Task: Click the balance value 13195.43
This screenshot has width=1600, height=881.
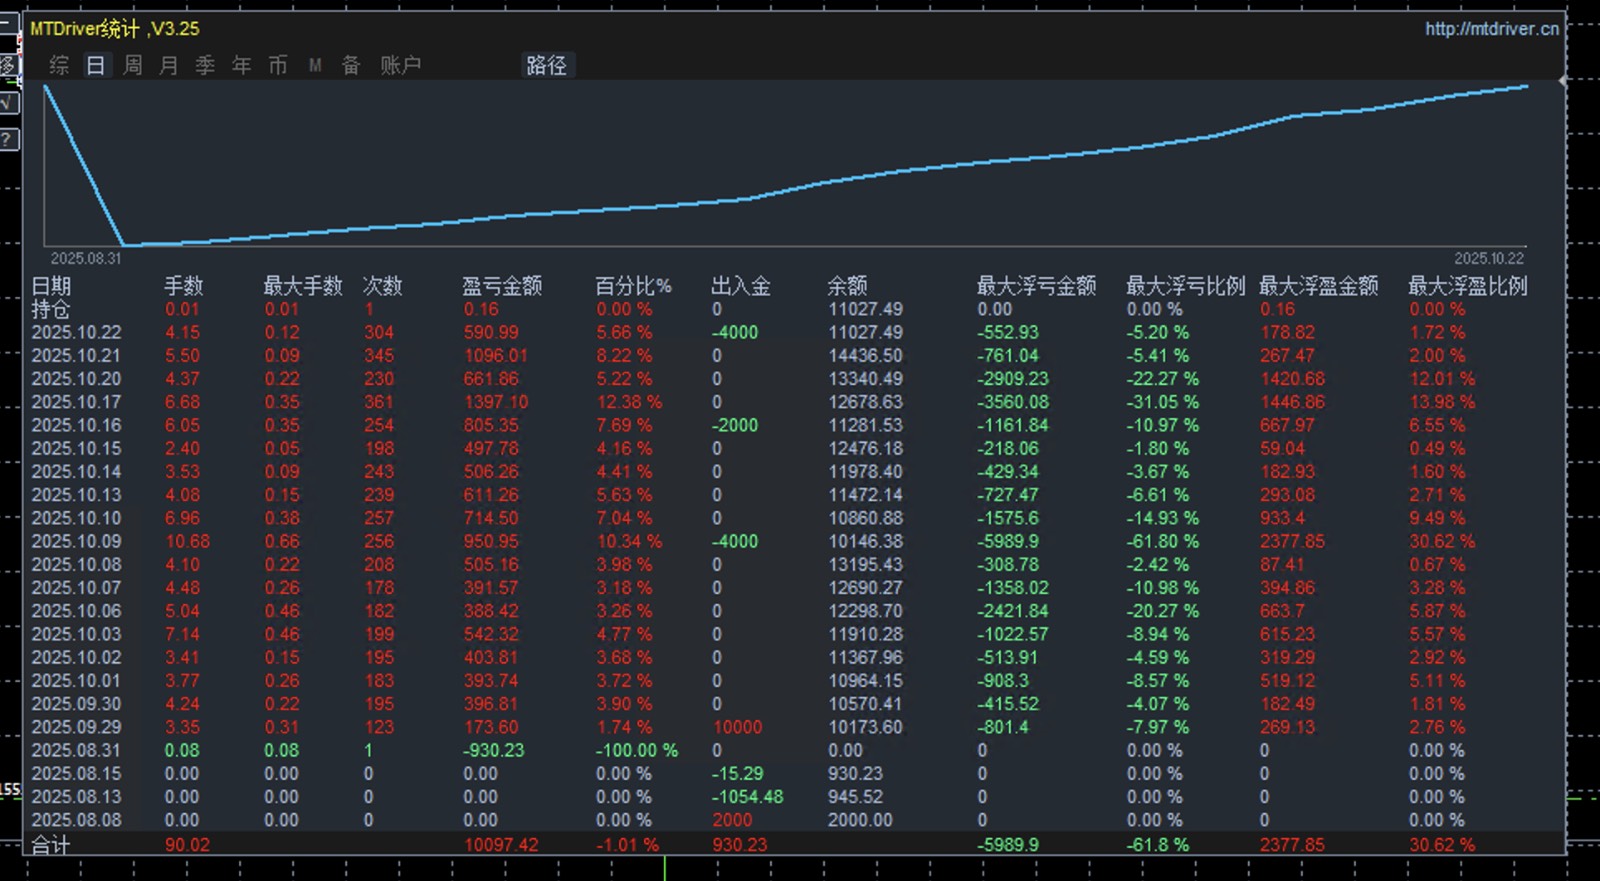Action: 866,565
